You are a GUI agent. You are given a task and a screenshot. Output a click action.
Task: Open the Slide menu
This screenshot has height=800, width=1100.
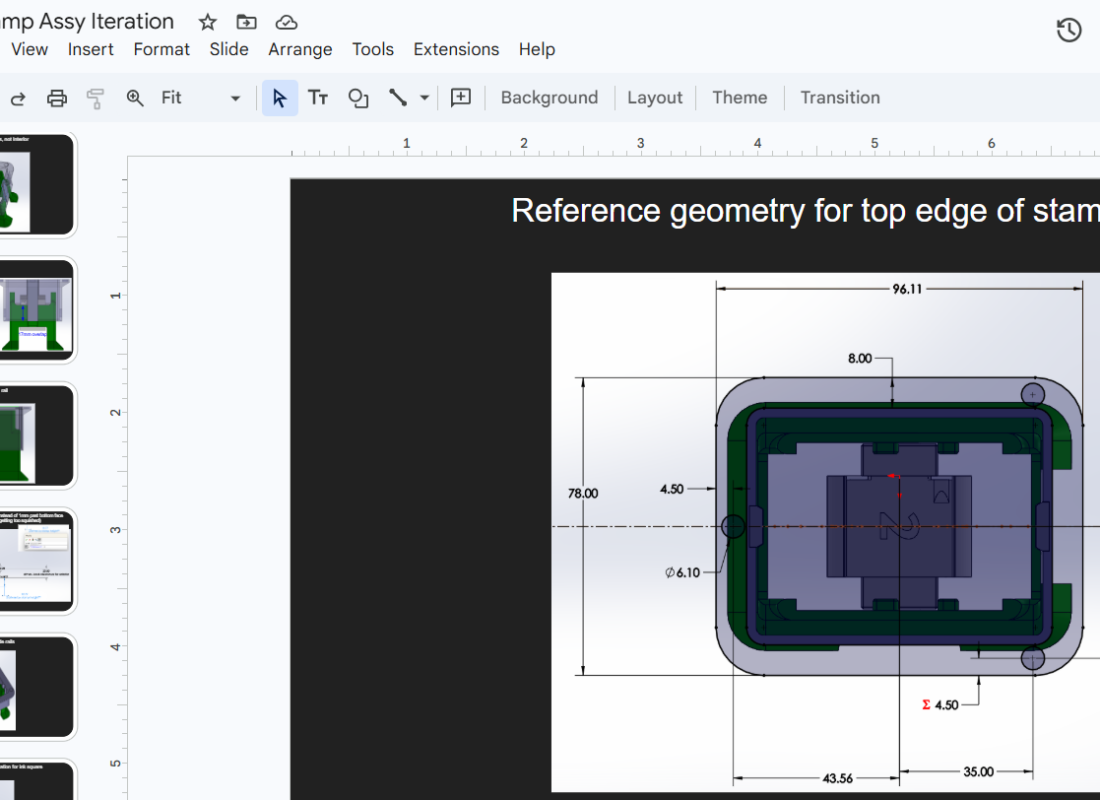point(229,50)
